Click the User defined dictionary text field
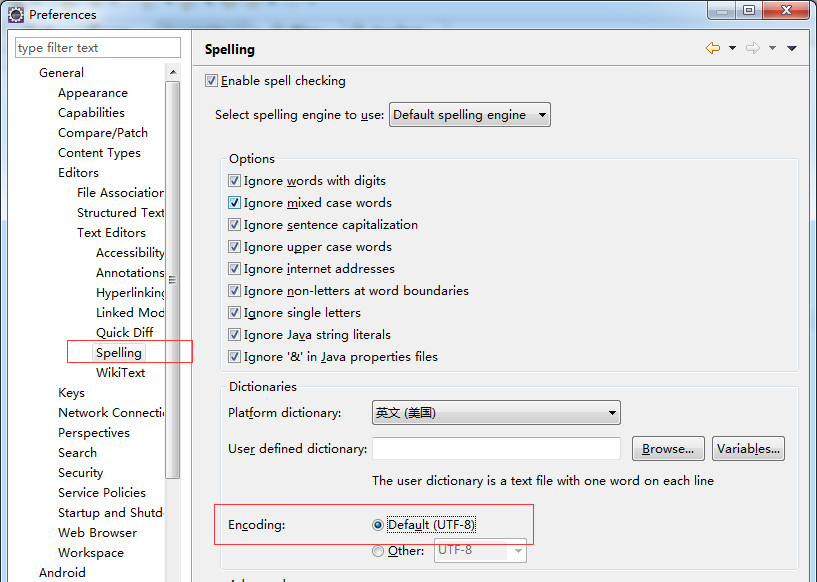The image size is (817, 582). coord(496,449)
